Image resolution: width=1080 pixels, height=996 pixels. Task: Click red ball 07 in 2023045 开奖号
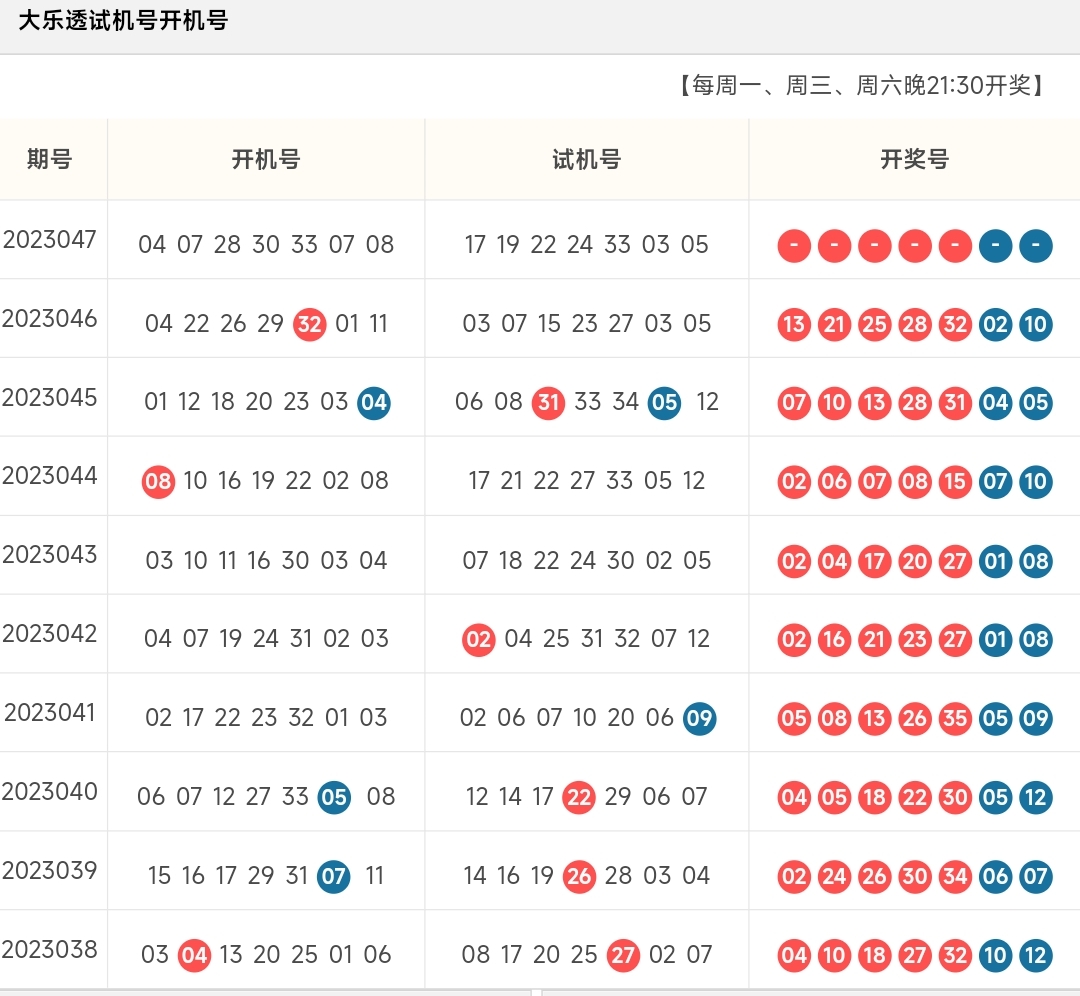pos(794,402)
